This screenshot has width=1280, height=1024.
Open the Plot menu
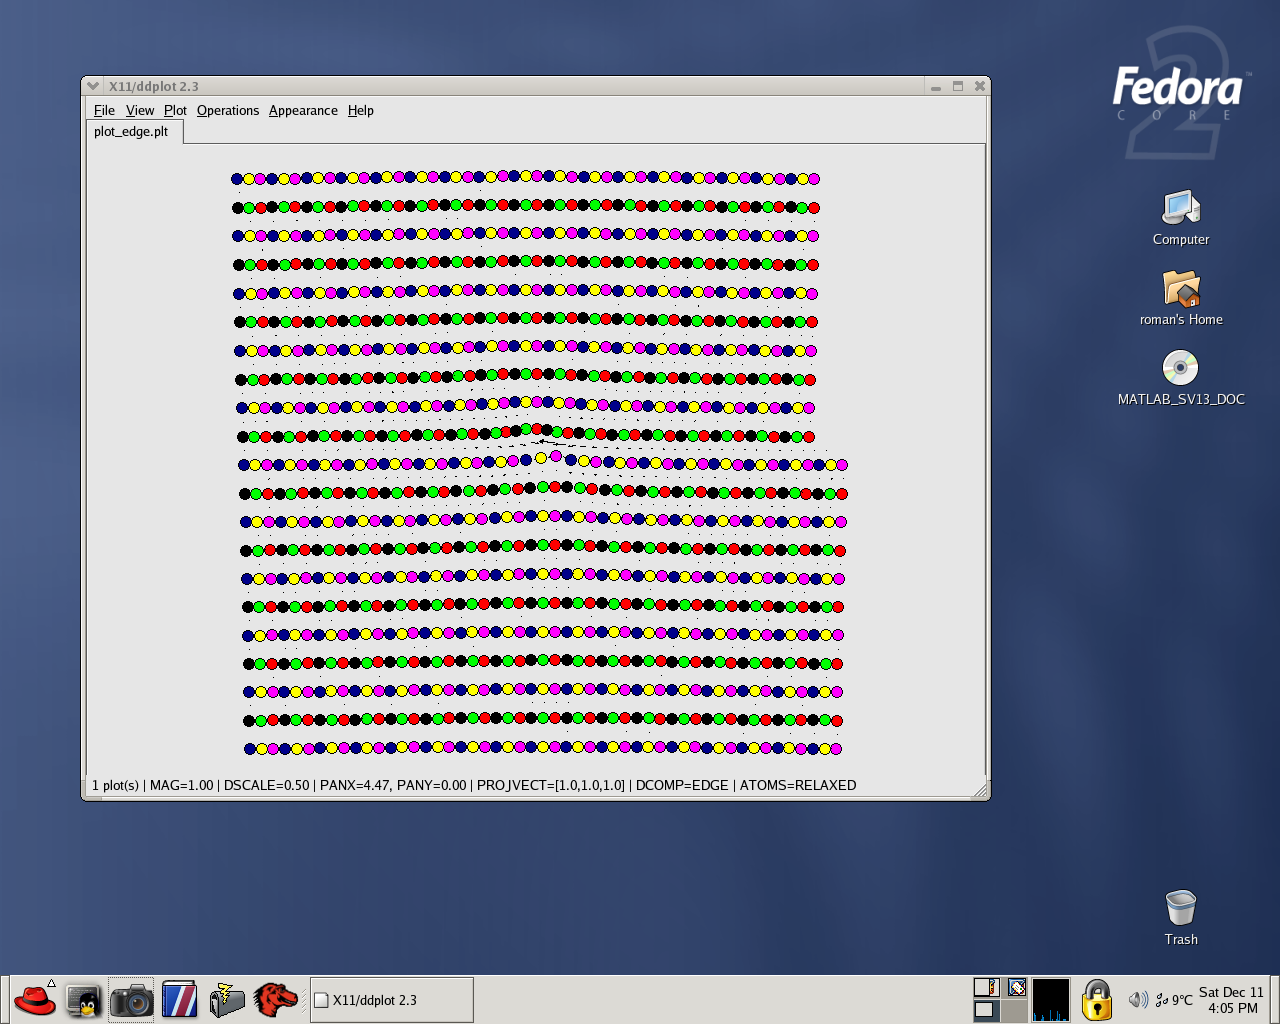tap(175, 110)
